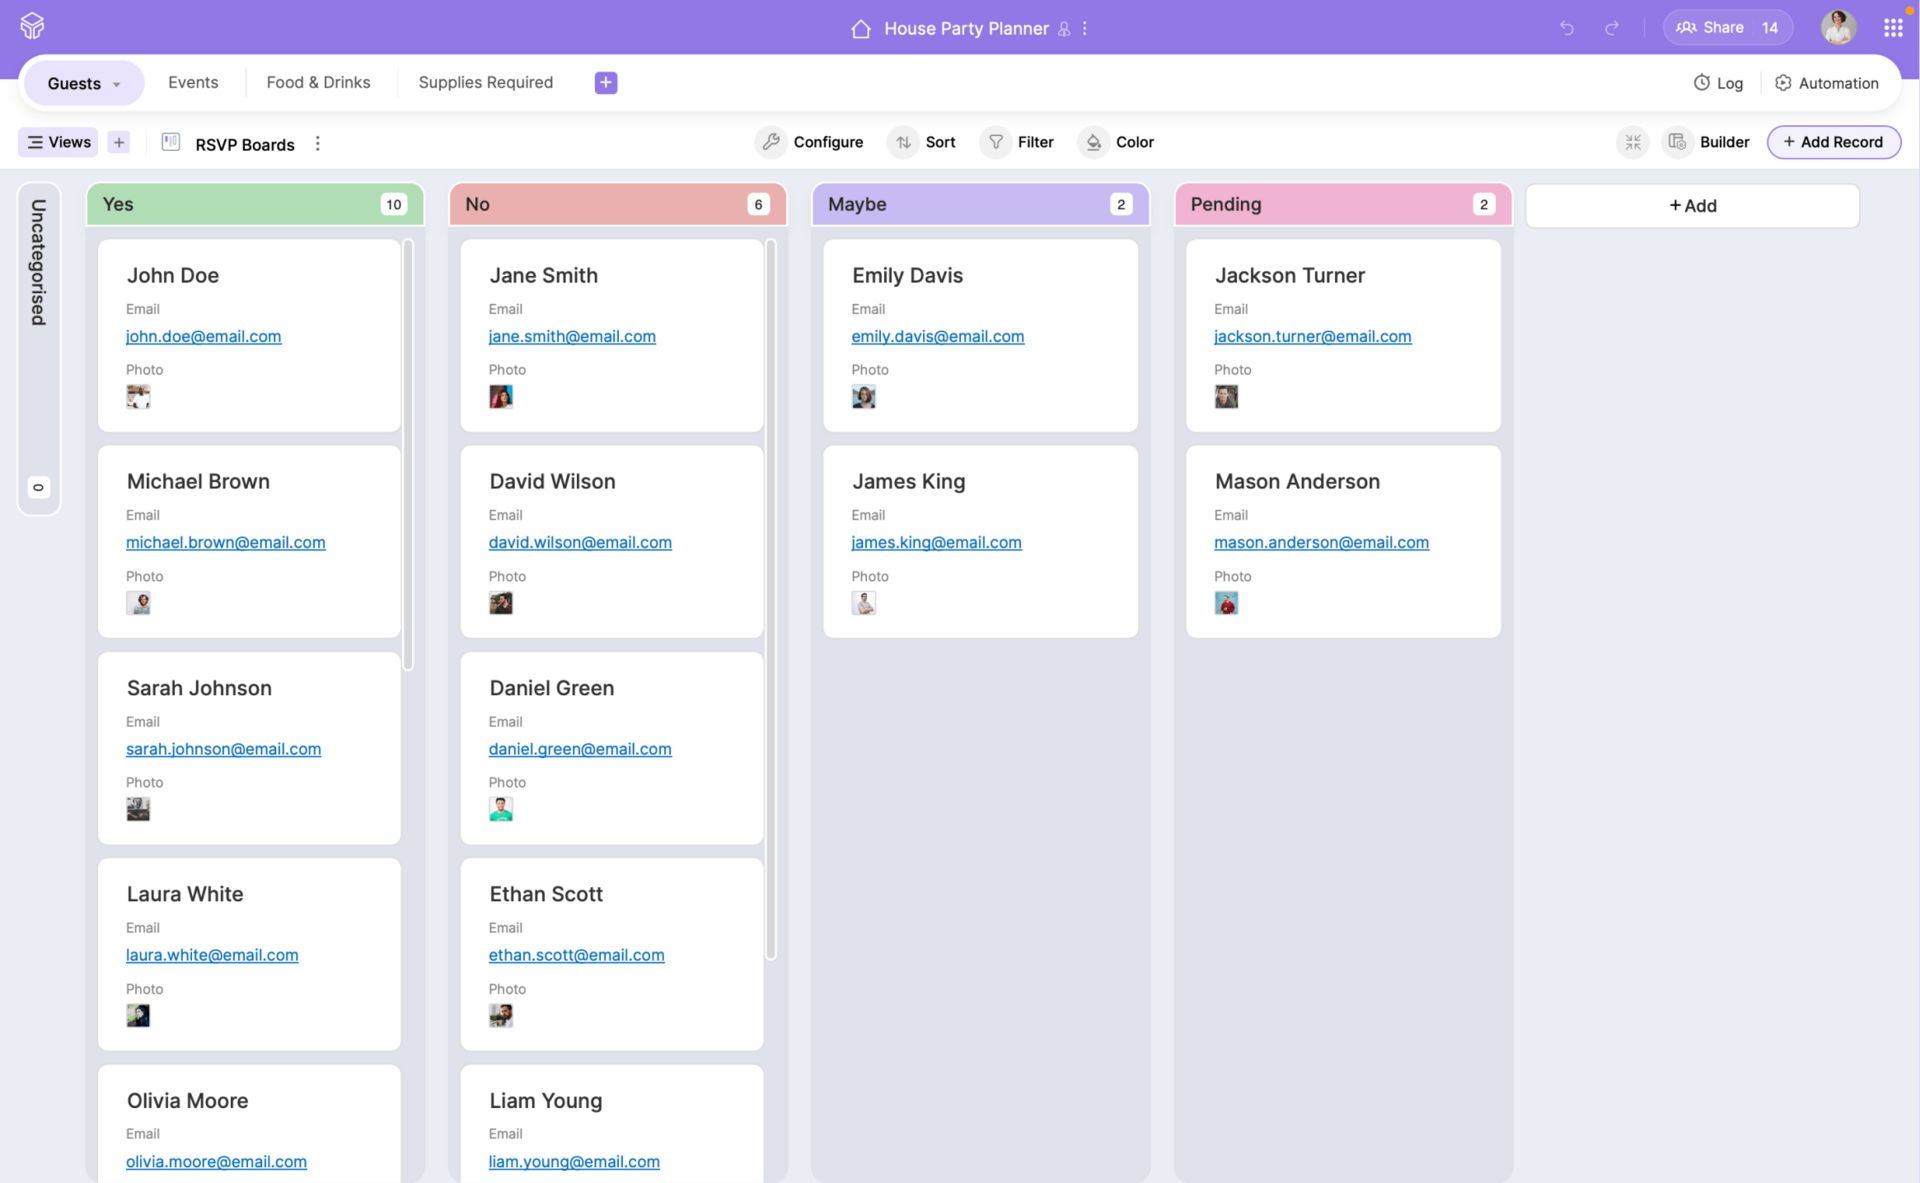
Task: Open the apps grid icon
Action: (1892, 28)
